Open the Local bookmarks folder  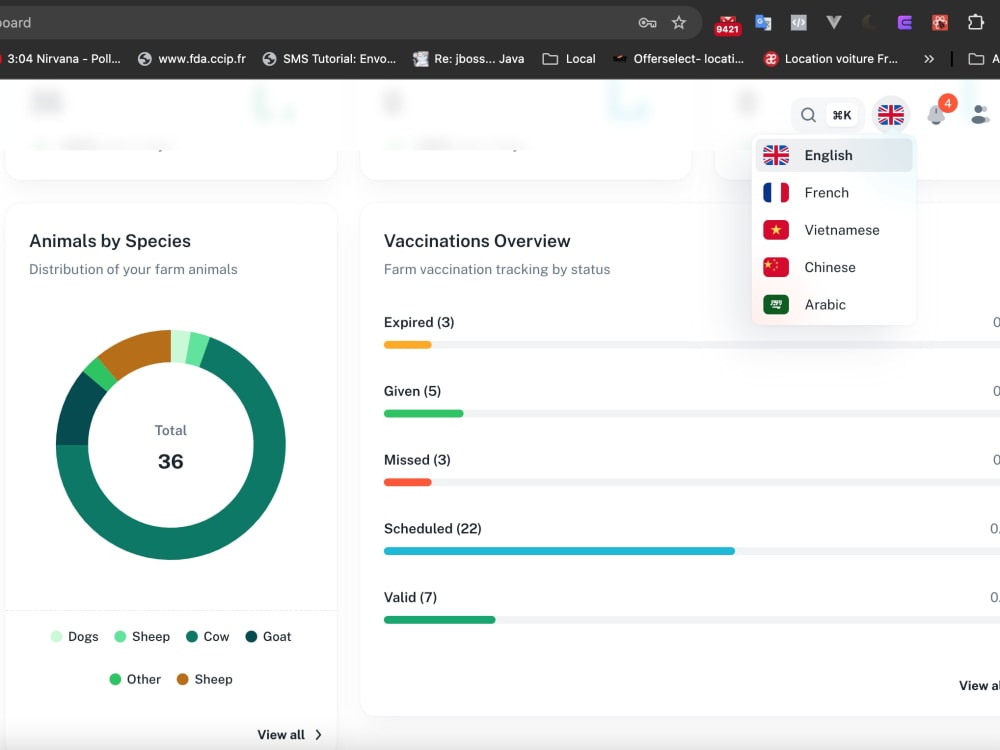[x=569, y=59]
